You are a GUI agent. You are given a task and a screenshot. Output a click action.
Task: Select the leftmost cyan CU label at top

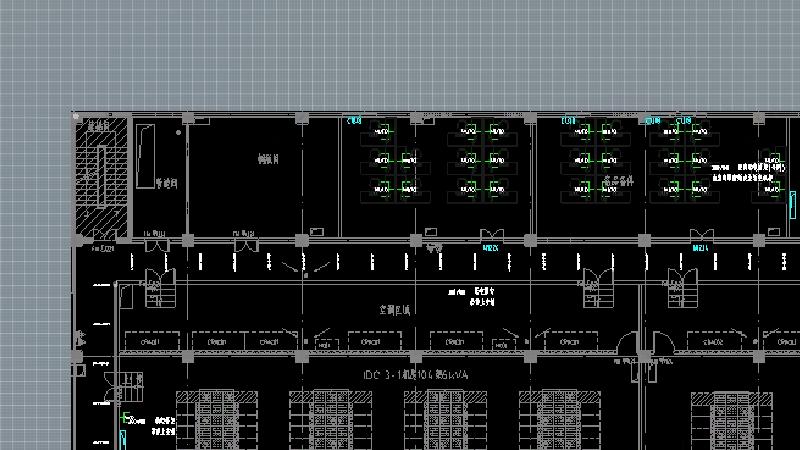pos(354,121)
